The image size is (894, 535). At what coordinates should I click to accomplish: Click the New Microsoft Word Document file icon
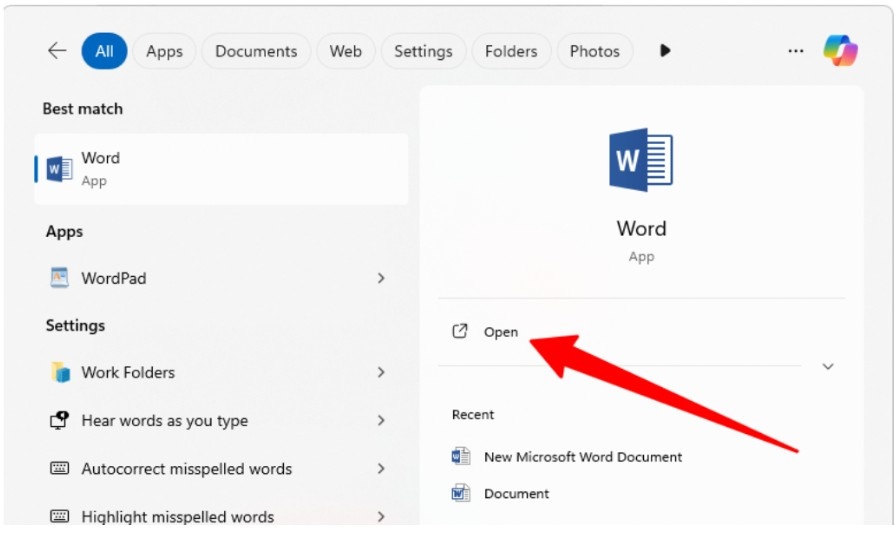pos(461,456)
